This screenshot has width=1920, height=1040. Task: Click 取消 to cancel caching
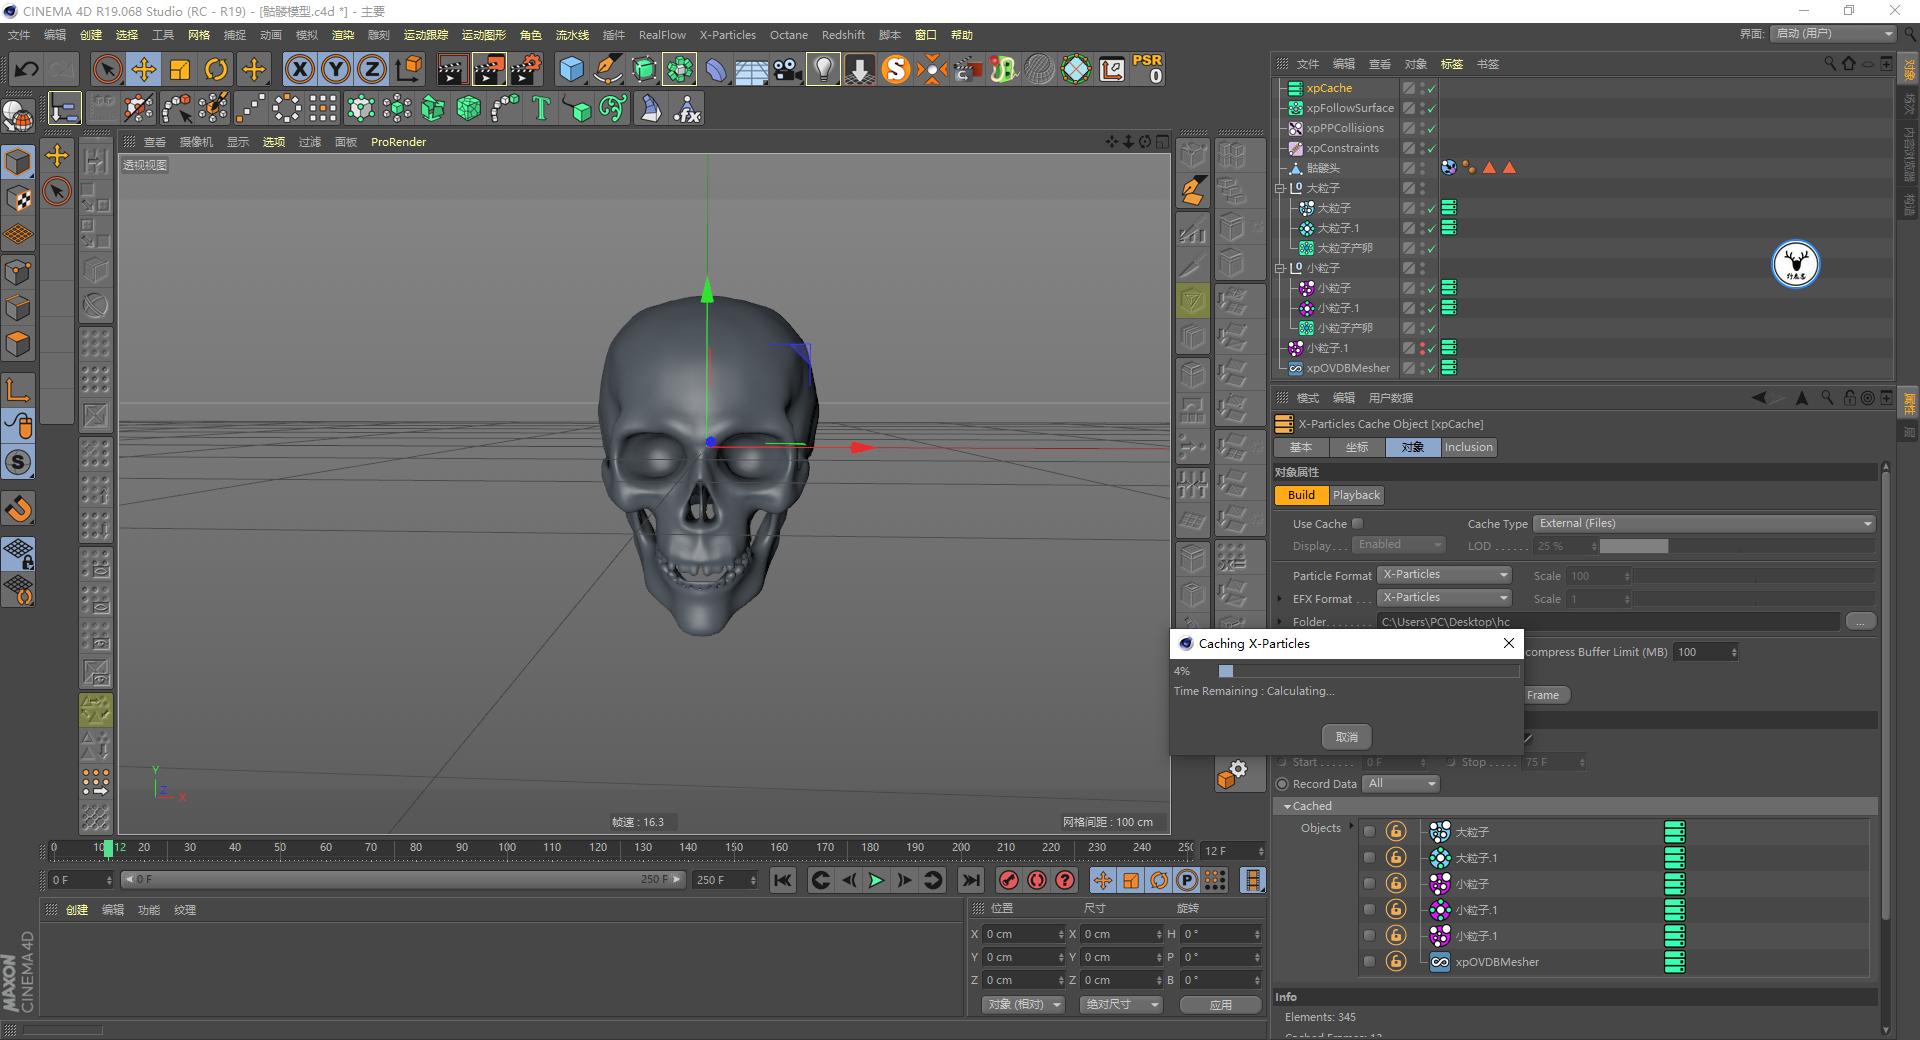pos(1346,737)
